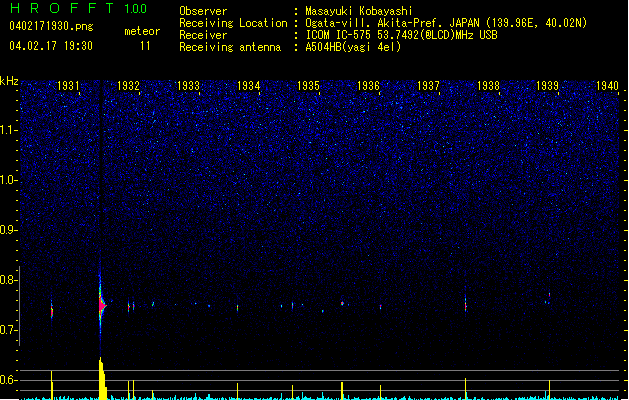Select the Ogata-vill. Akita-Pref. JAPAN location text
The width and height of the screenshot is (629, 400).
click(x=446, y=23)
